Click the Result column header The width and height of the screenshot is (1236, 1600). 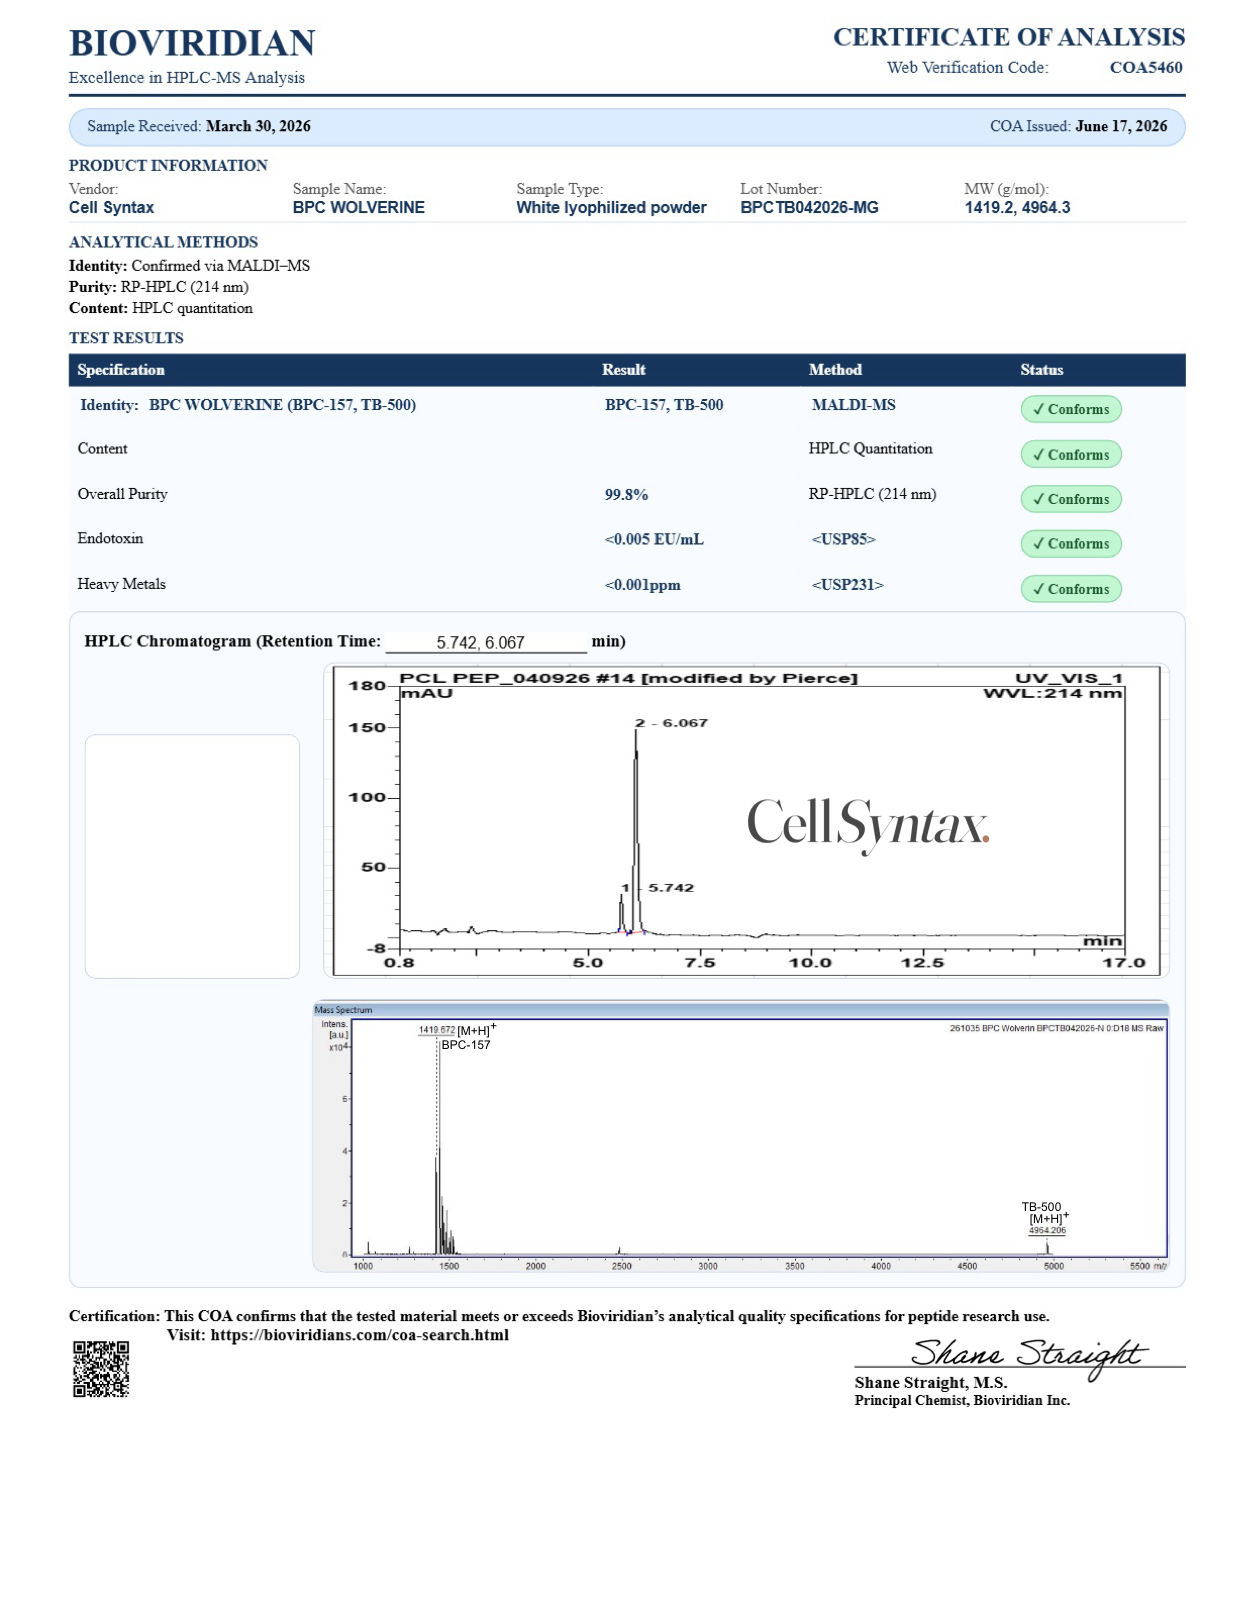tap(624, 370)
